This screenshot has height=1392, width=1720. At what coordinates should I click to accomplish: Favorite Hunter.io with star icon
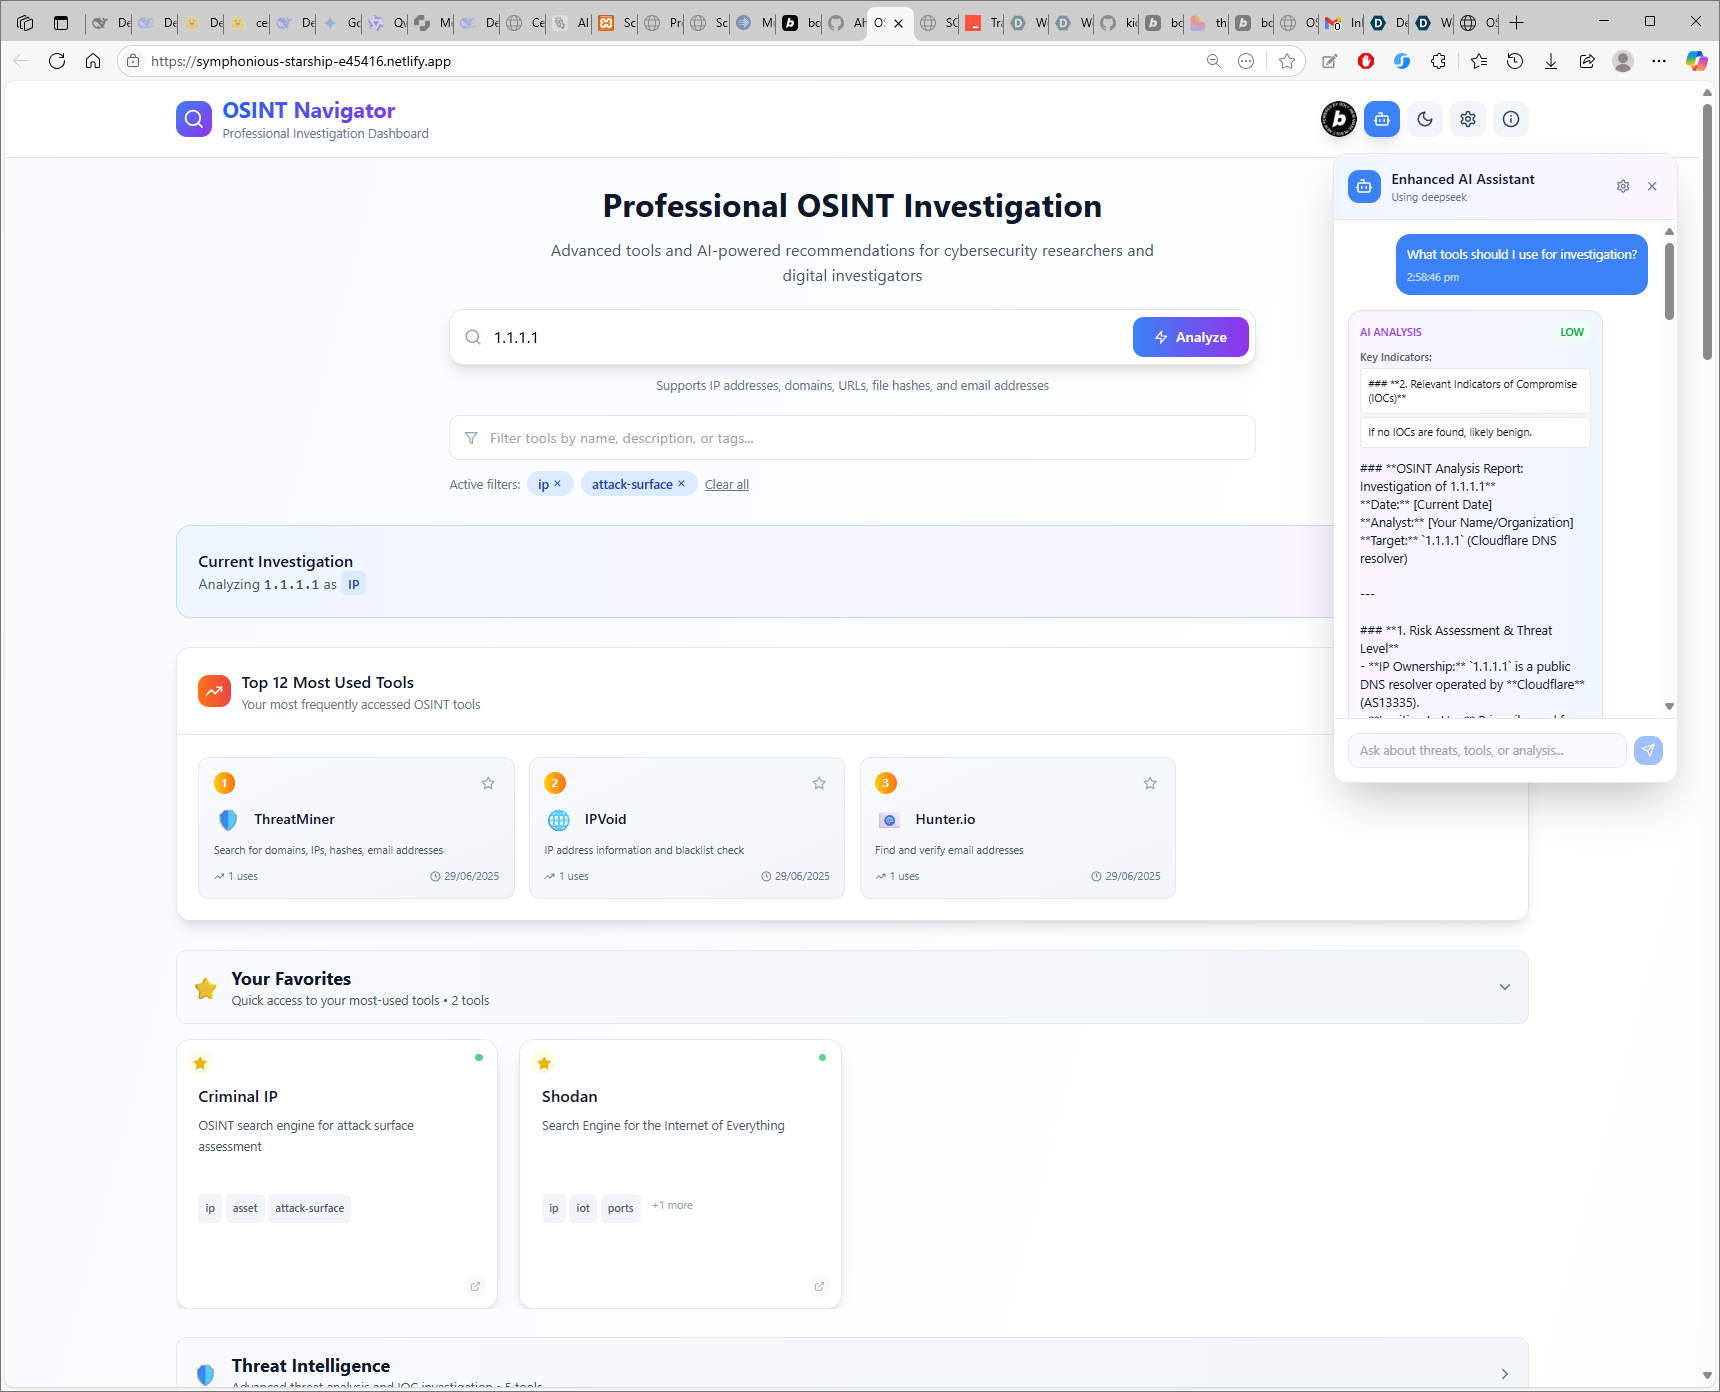coord(1150,783)
